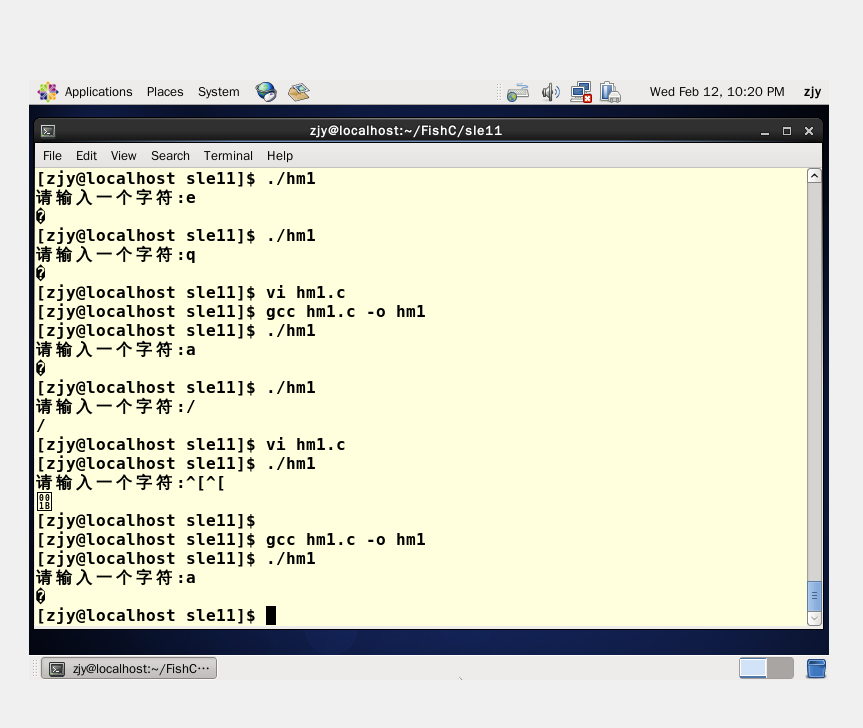863x728 pixels.
Task: Click the scrollbar down arrow
Action: click(814, 618)
